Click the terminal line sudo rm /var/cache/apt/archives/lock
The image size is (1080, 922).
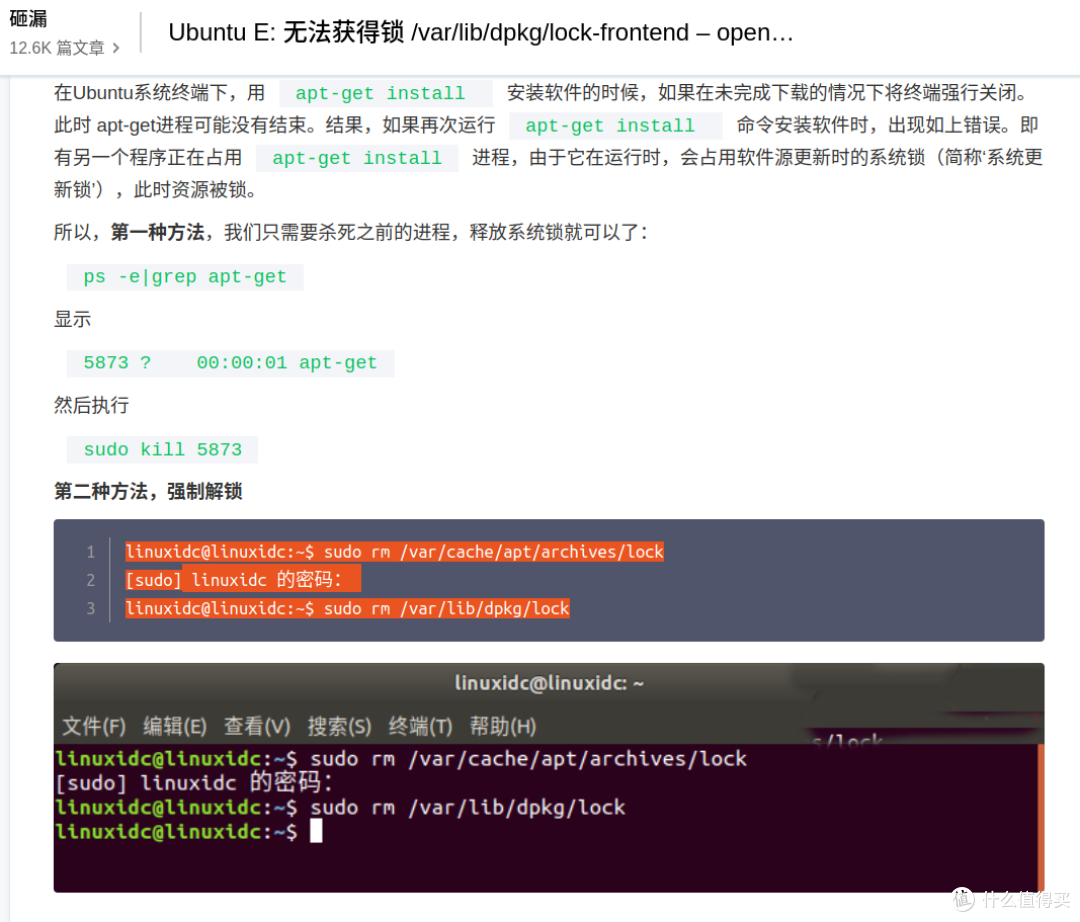click(x=401, y=759)
